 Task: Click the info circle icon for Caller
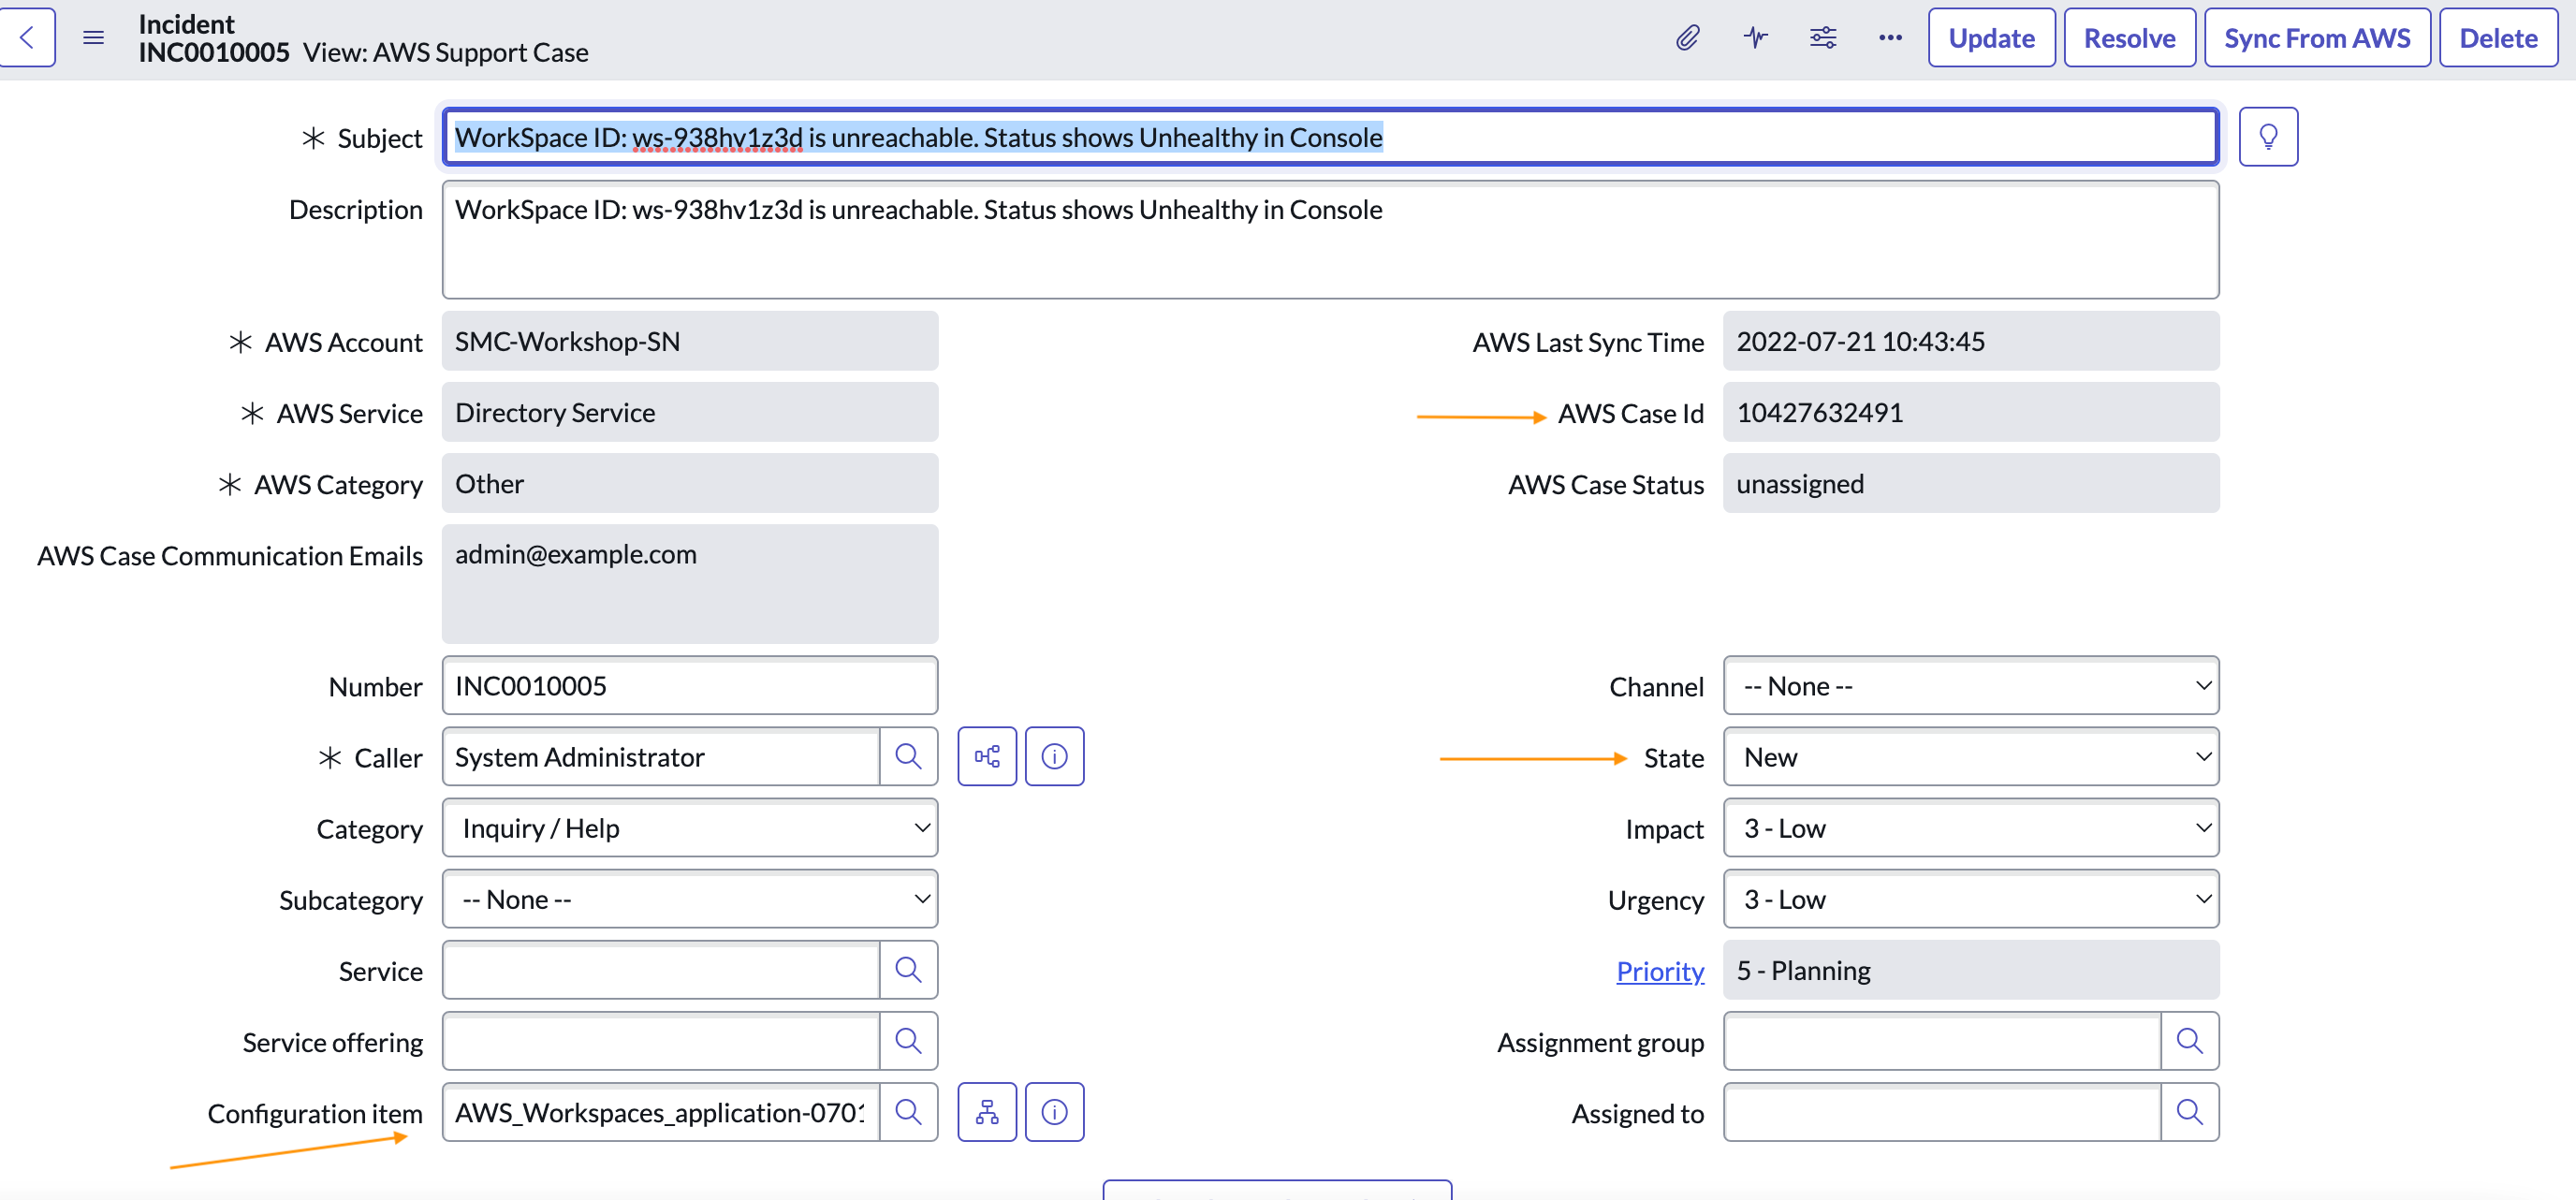(x=1053, y=756)
